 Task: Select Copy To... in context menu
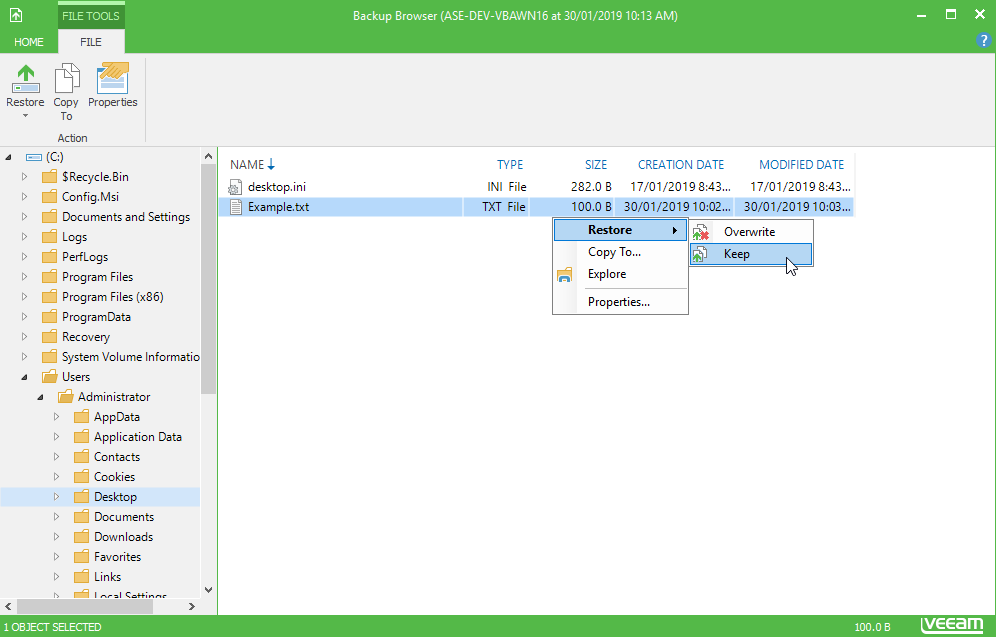[614, 252]
